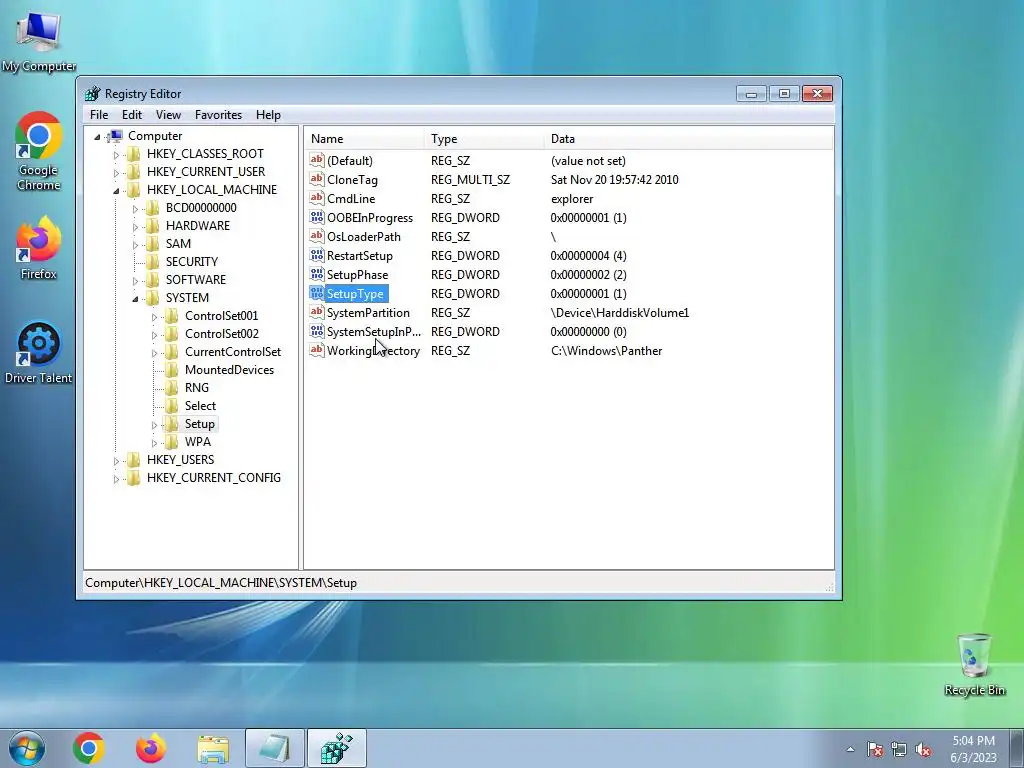The height and width of the screenshot is (768, 1024).
Task: Expand ControlSet001 arrow
Action: click(154, 317)
